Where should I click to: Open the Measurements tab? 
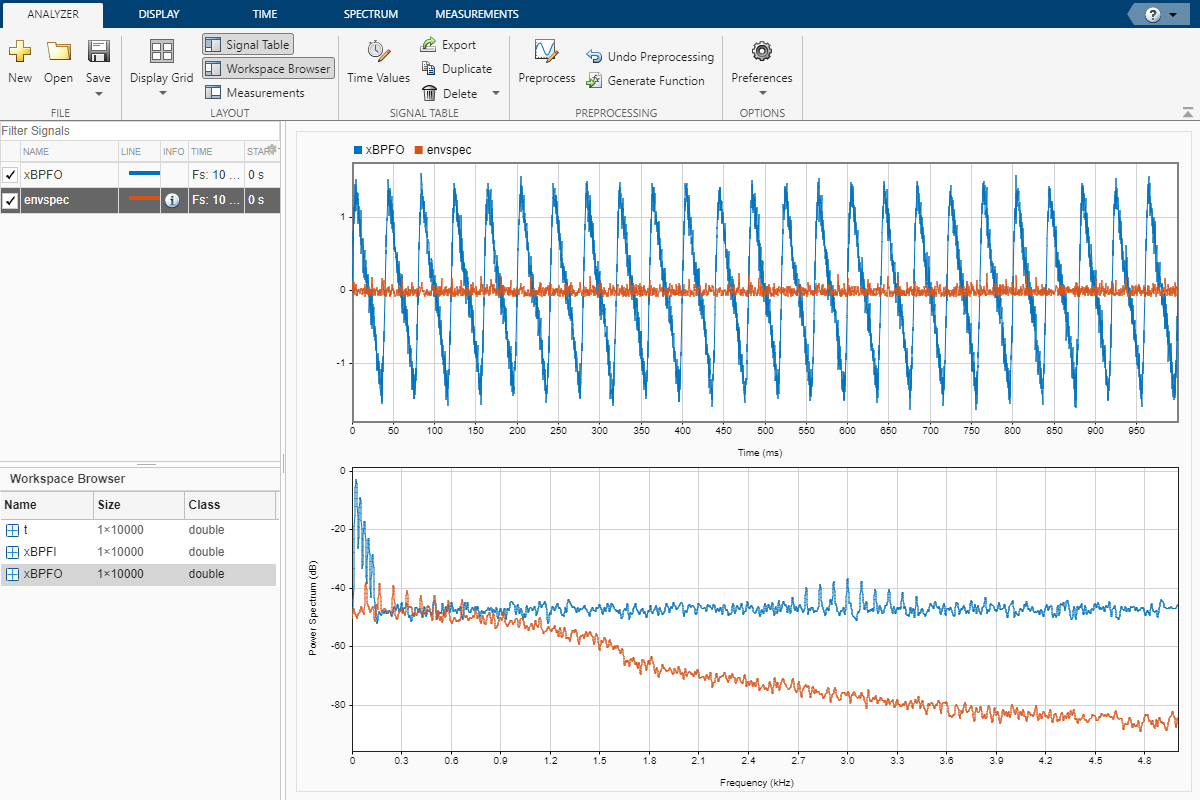click(x=476, y=14)
